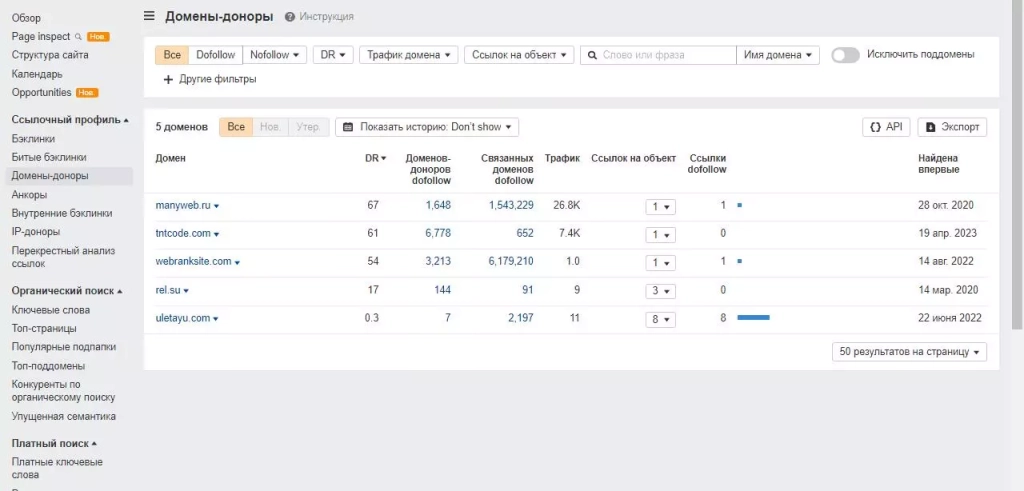
Task: Open Конкуренты по органическому поиску
Action: point(63,390)
